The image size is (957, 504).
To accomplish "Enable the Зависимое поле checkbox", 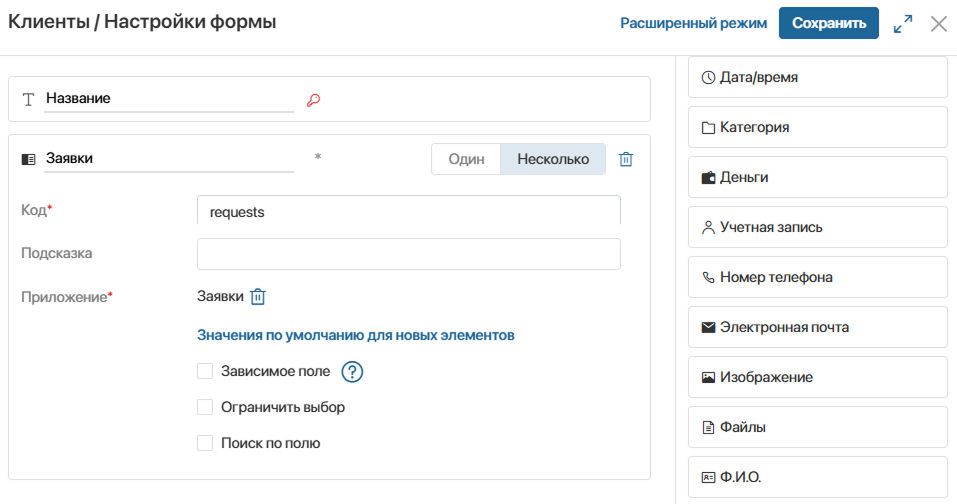I will 205,371.
